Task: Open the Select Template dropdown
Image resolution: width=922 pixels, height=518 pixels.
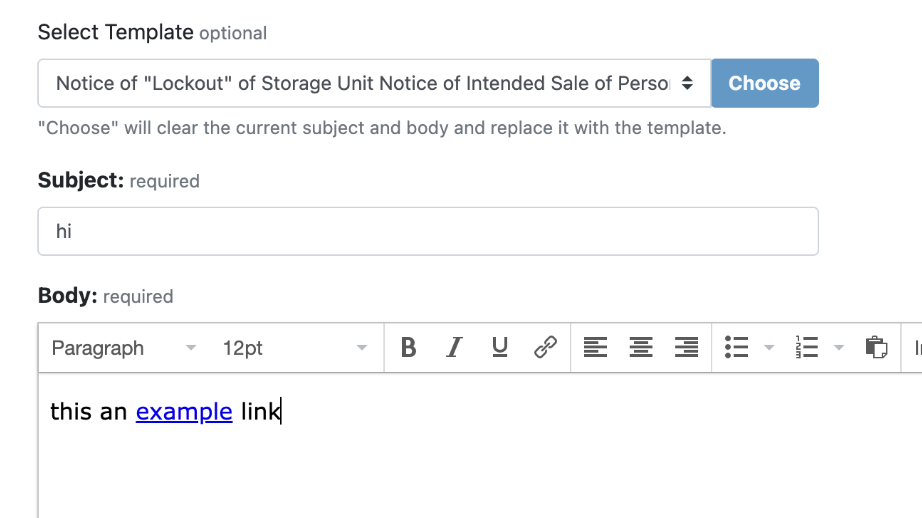Action: pos(375,83)
